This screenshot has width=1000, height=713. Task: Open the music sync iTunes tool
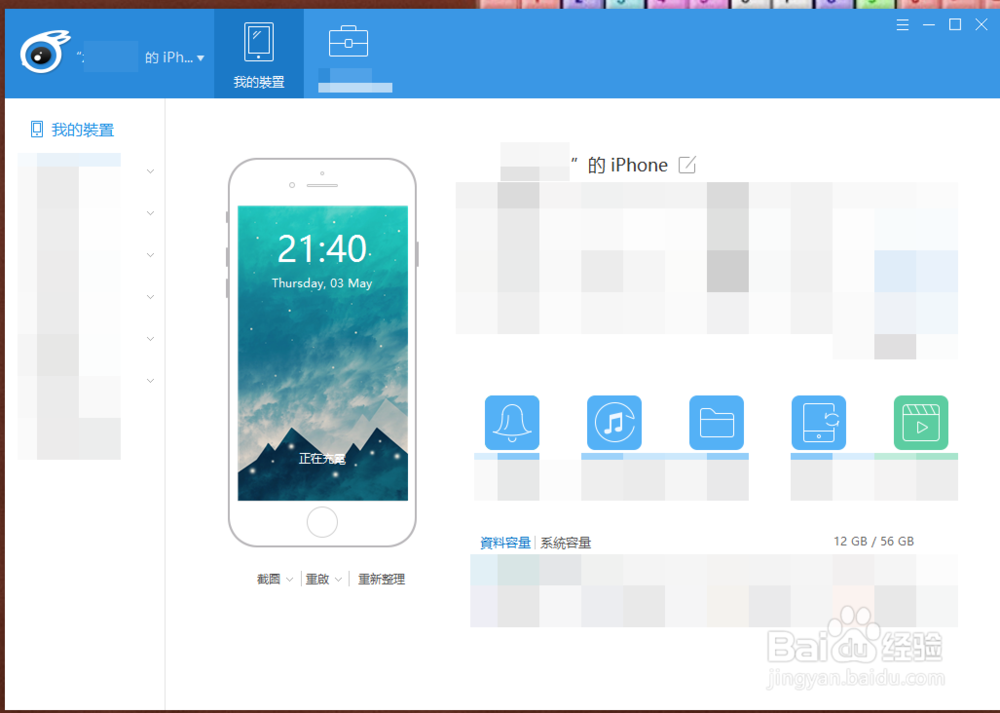click(x=614, y=422)
